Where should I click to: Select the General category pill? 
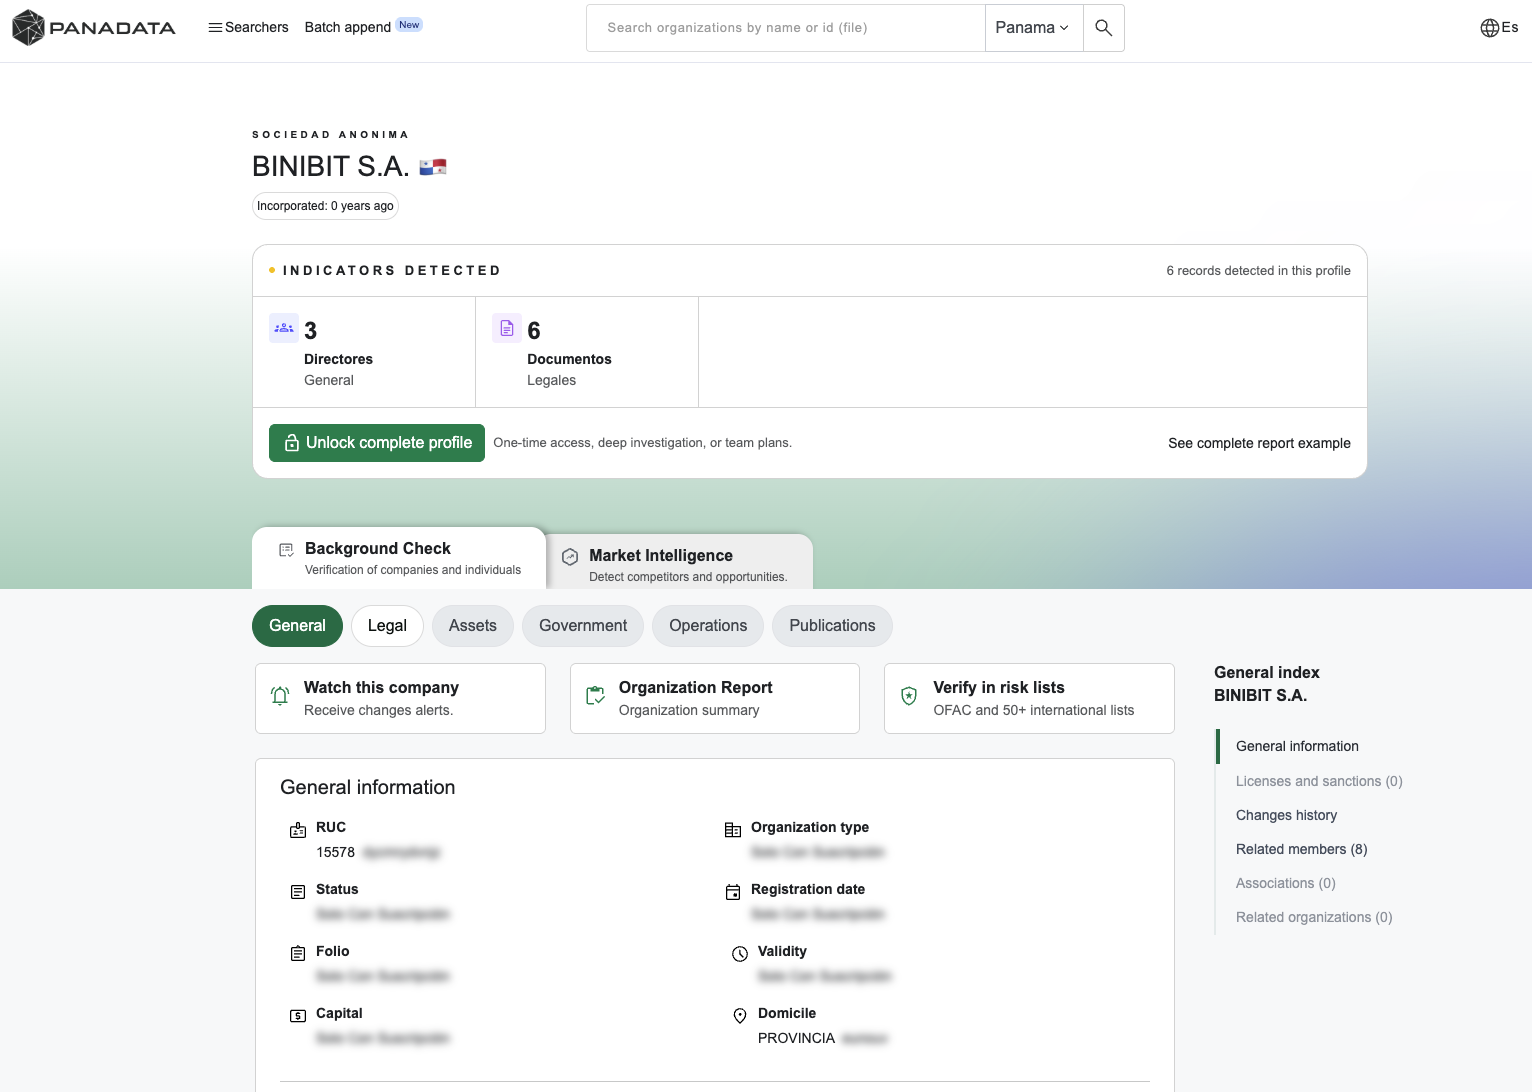[x=297, y=626]
